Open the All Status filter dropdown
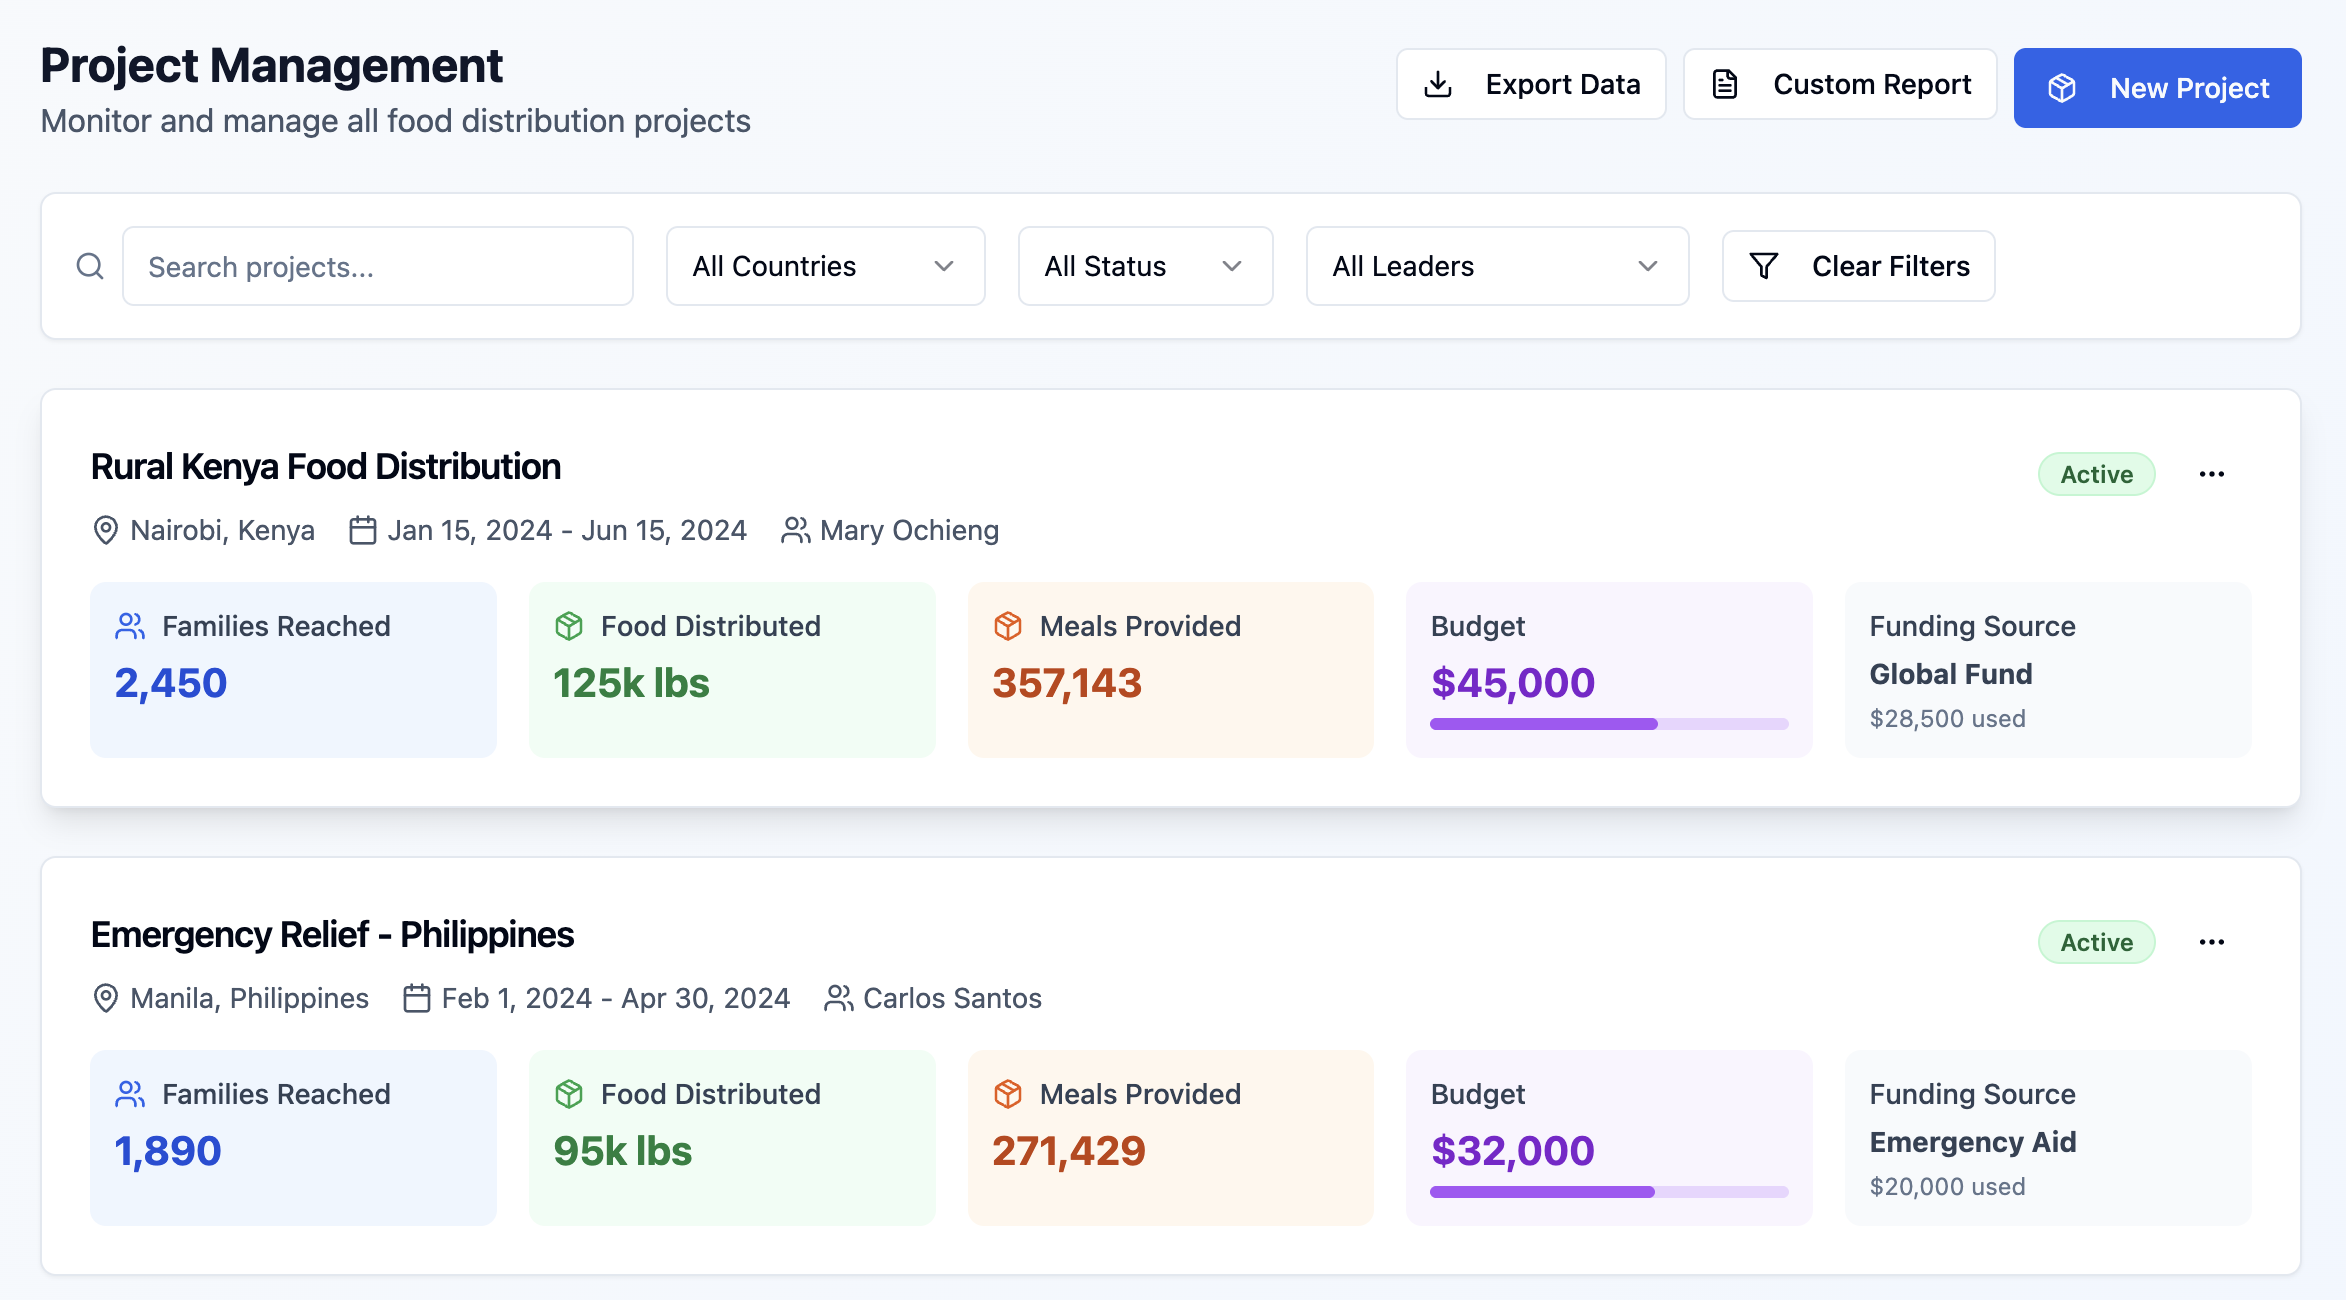The image size is (2346, 1300). [x=1144, y=266]
